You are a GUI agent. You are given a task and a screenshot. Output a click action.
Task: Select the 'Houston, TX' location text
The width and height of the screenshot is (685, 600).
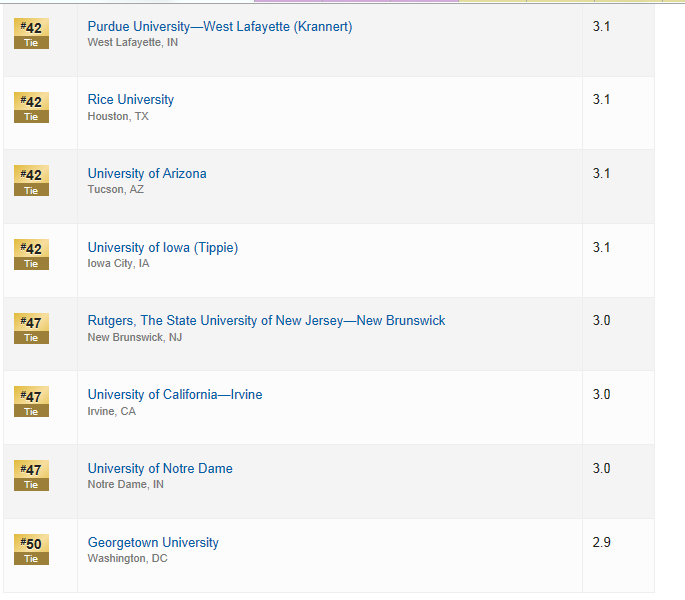point(118,116)
